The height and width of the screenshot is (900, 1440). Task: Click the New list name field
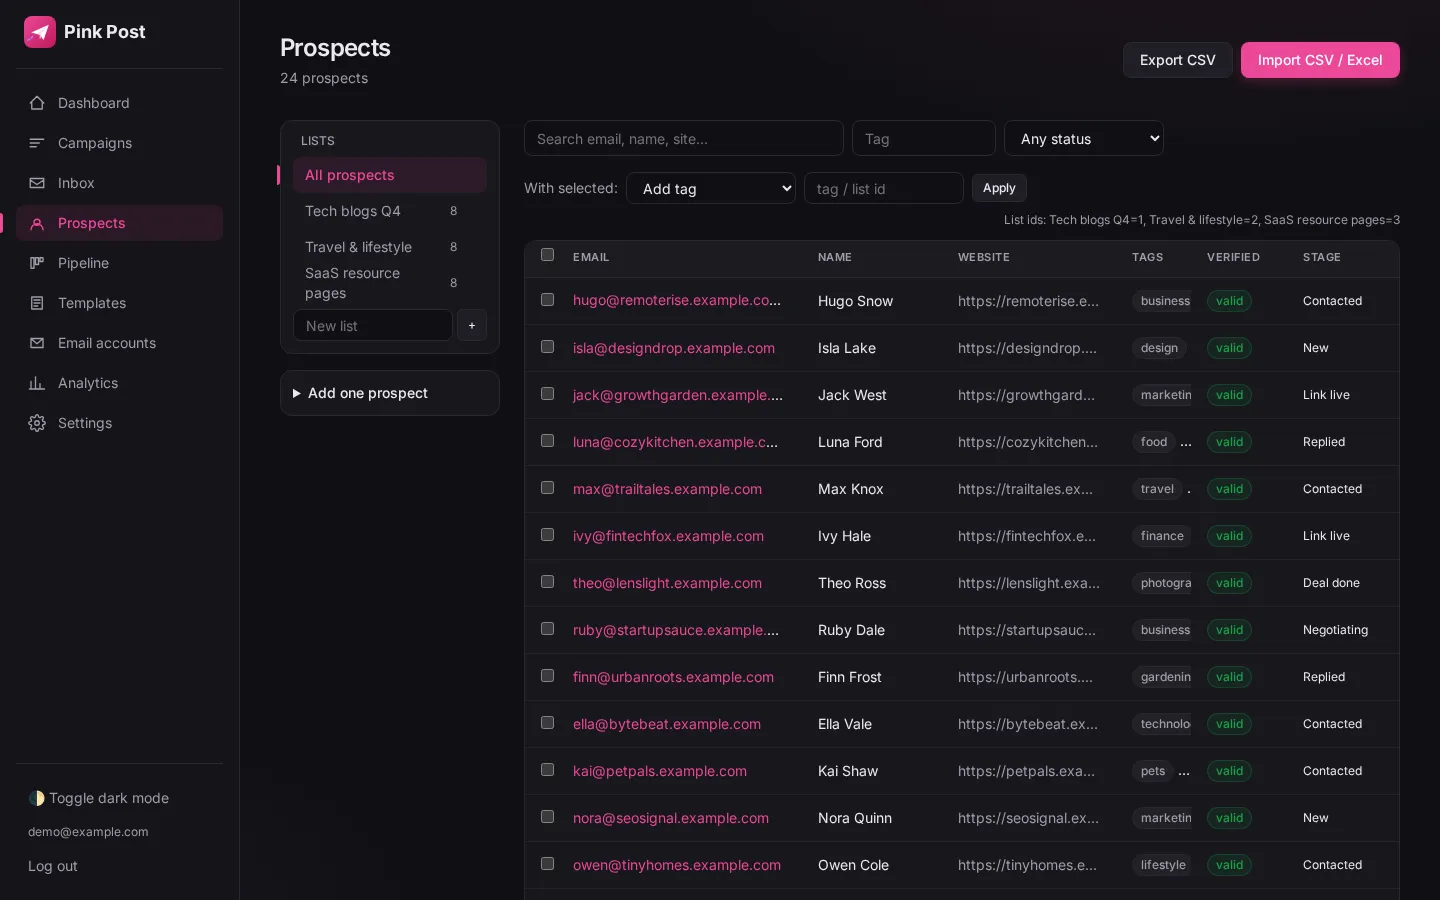[373, 325]
